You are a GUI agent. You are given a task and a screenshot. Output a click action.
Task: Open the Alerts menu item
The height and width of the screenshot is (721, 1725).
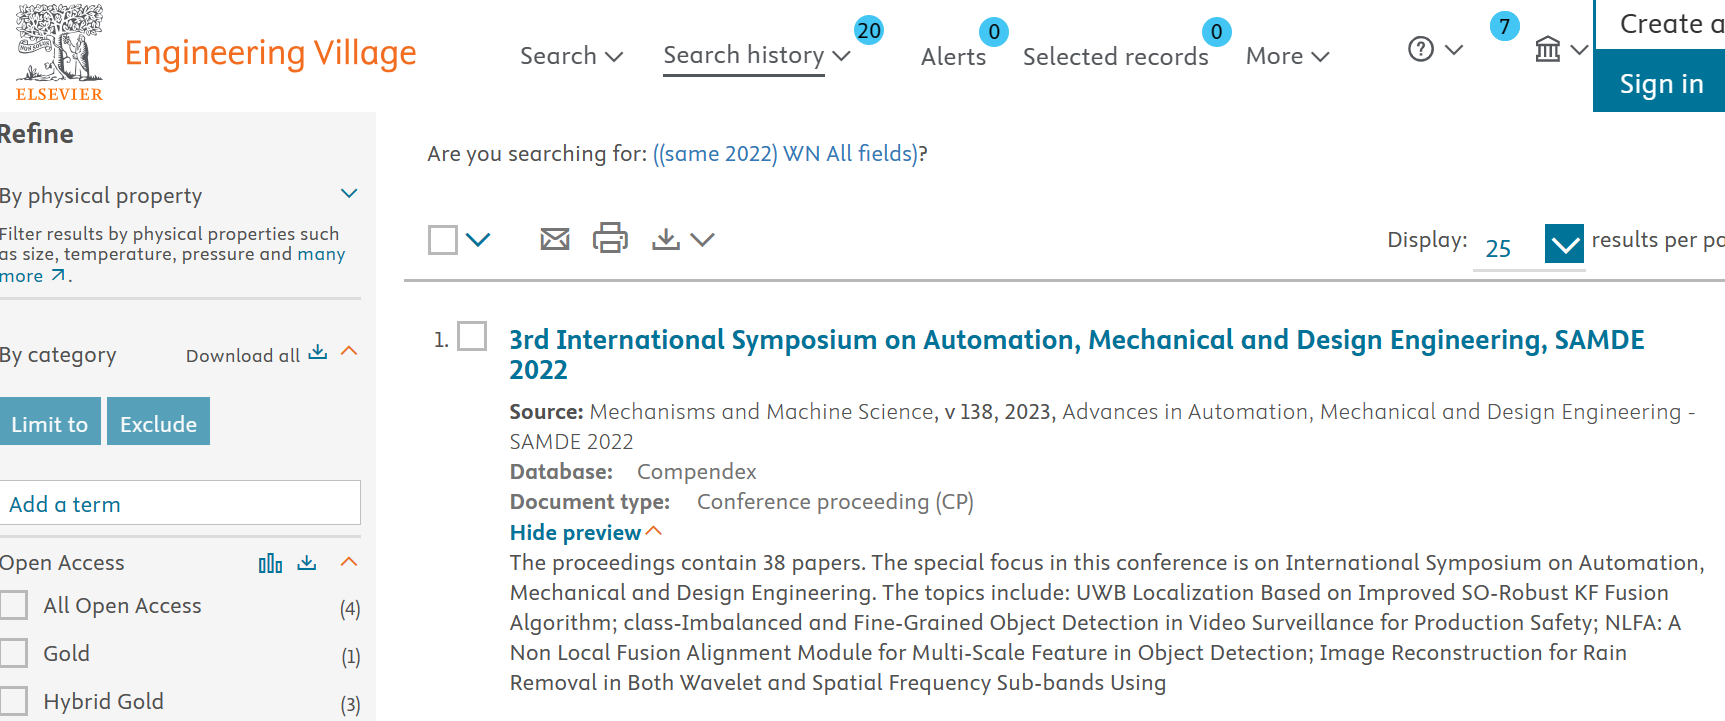coord(953,56)
